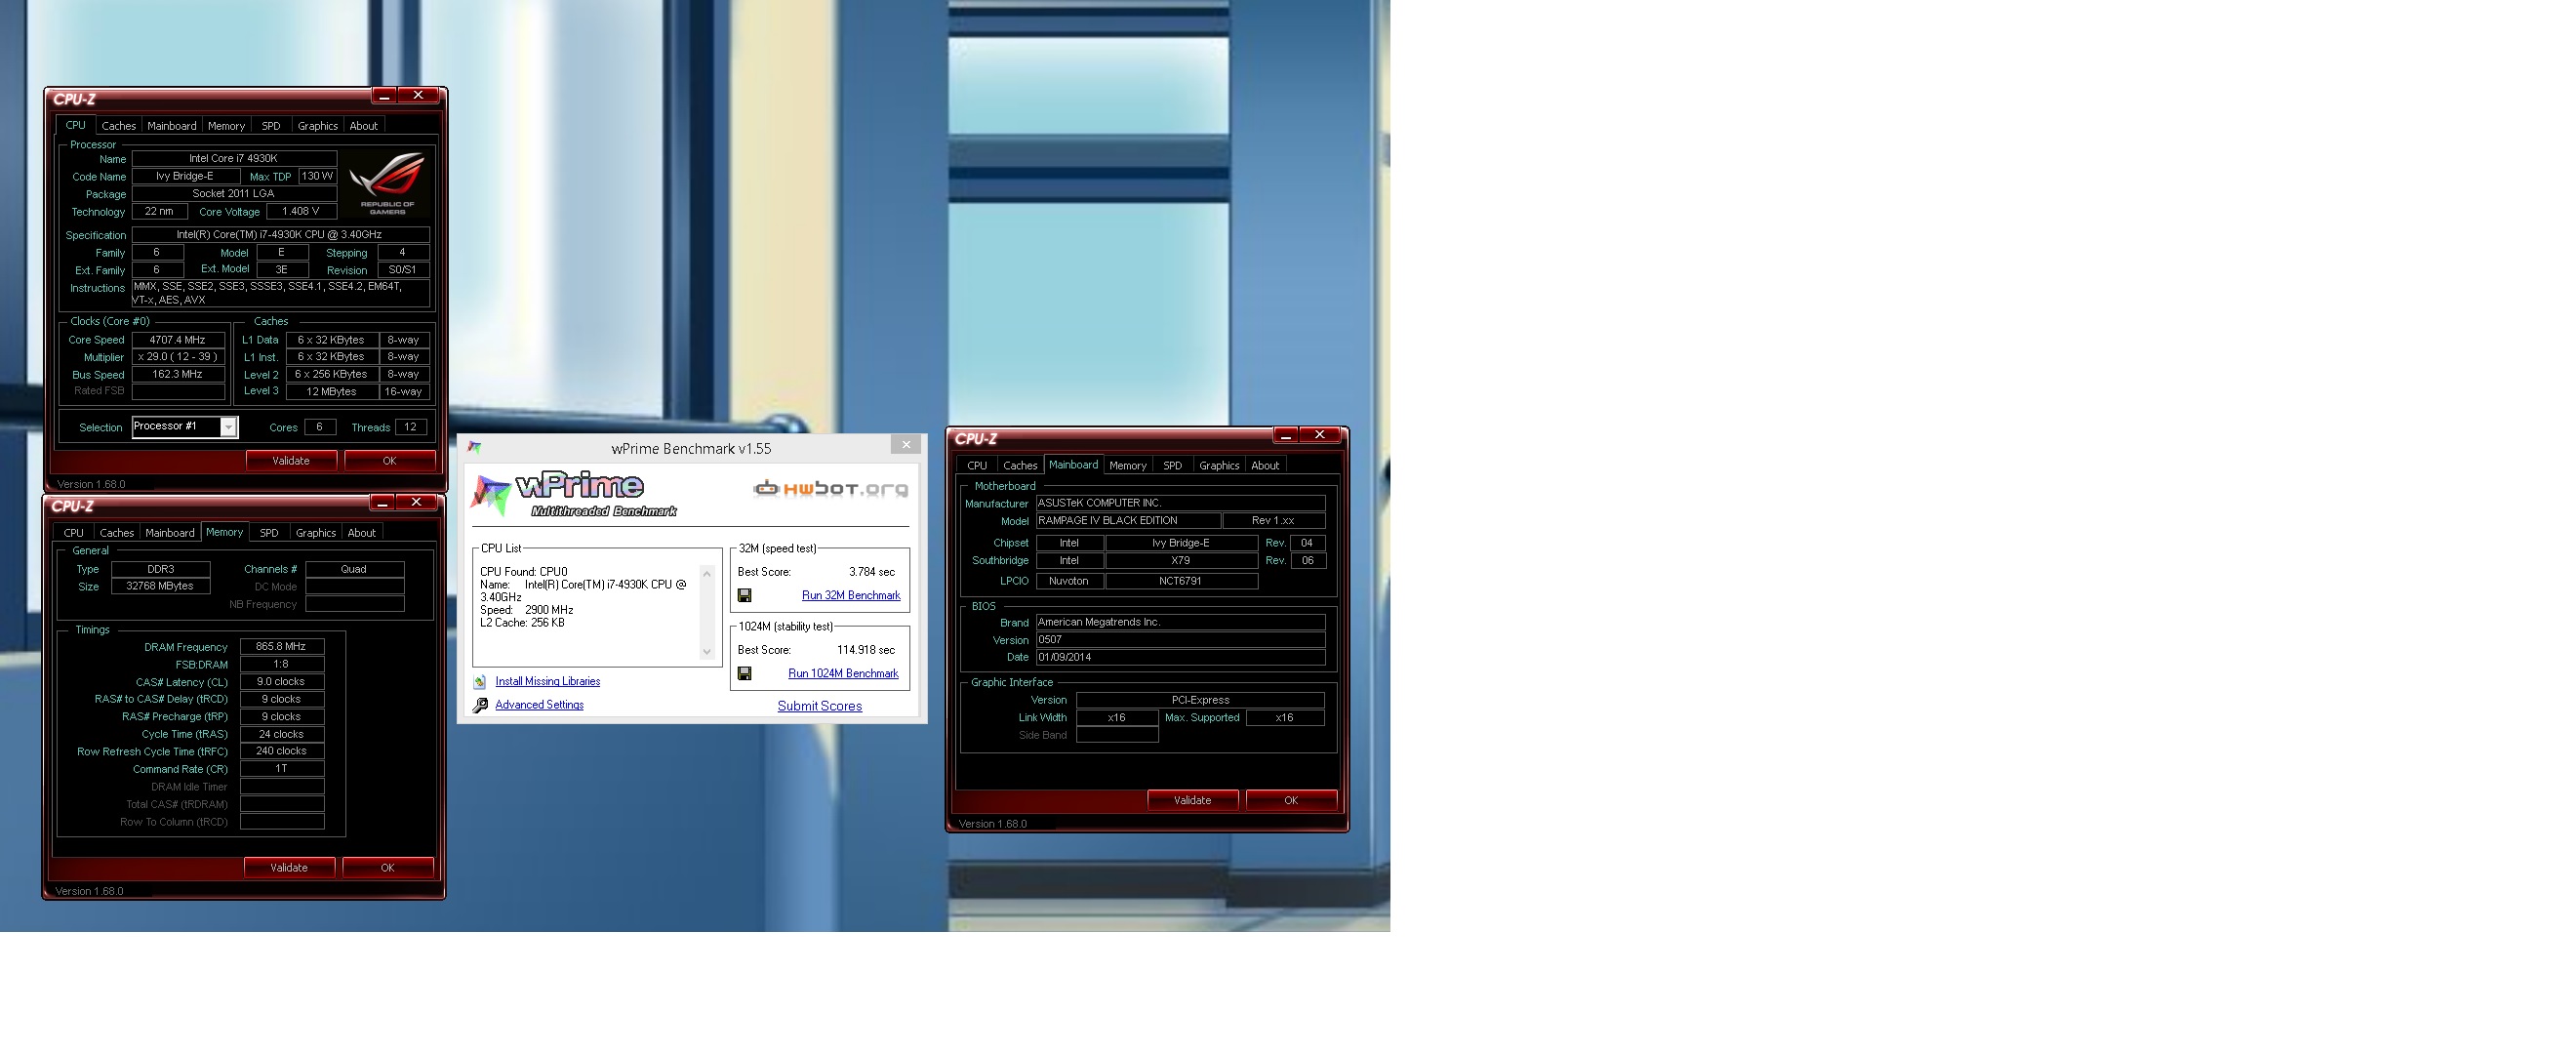Click the memory Size value 32768 MBytes
The height and width of the screenshot is (1054, 2576).
click(x=160, y=587)
